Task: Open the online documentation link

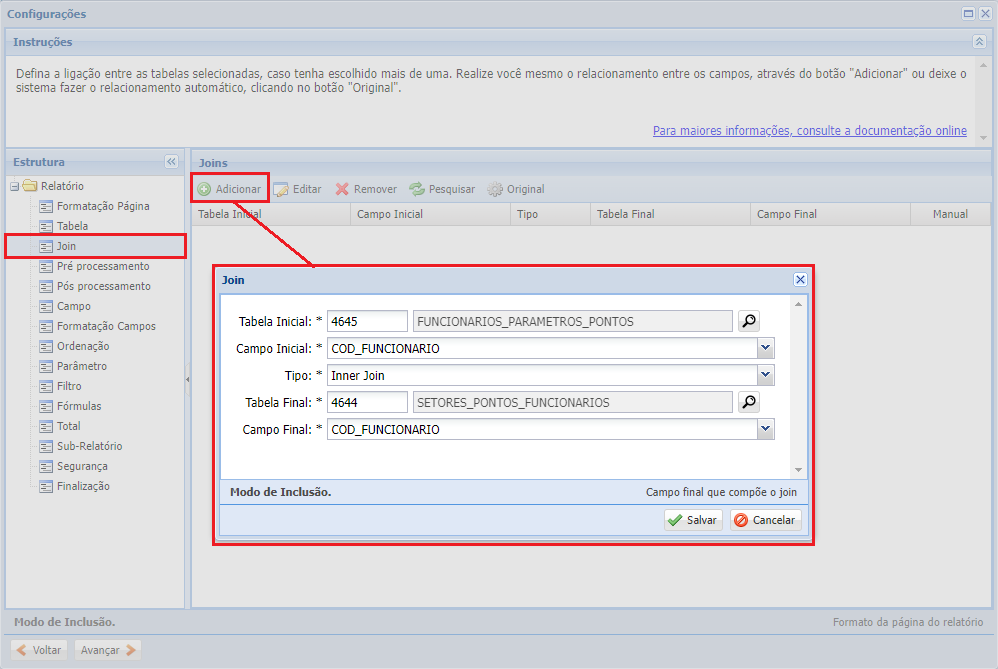Action: (809, 131)
